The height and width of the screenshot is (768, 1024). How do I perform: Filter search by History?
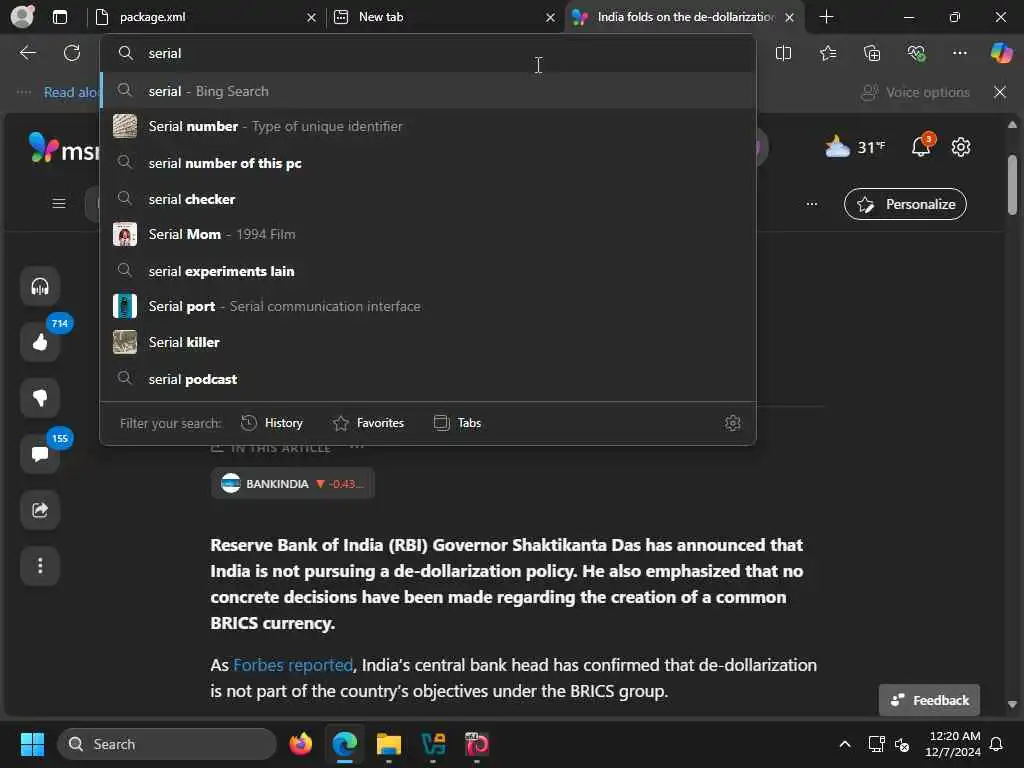pos(272,423)
